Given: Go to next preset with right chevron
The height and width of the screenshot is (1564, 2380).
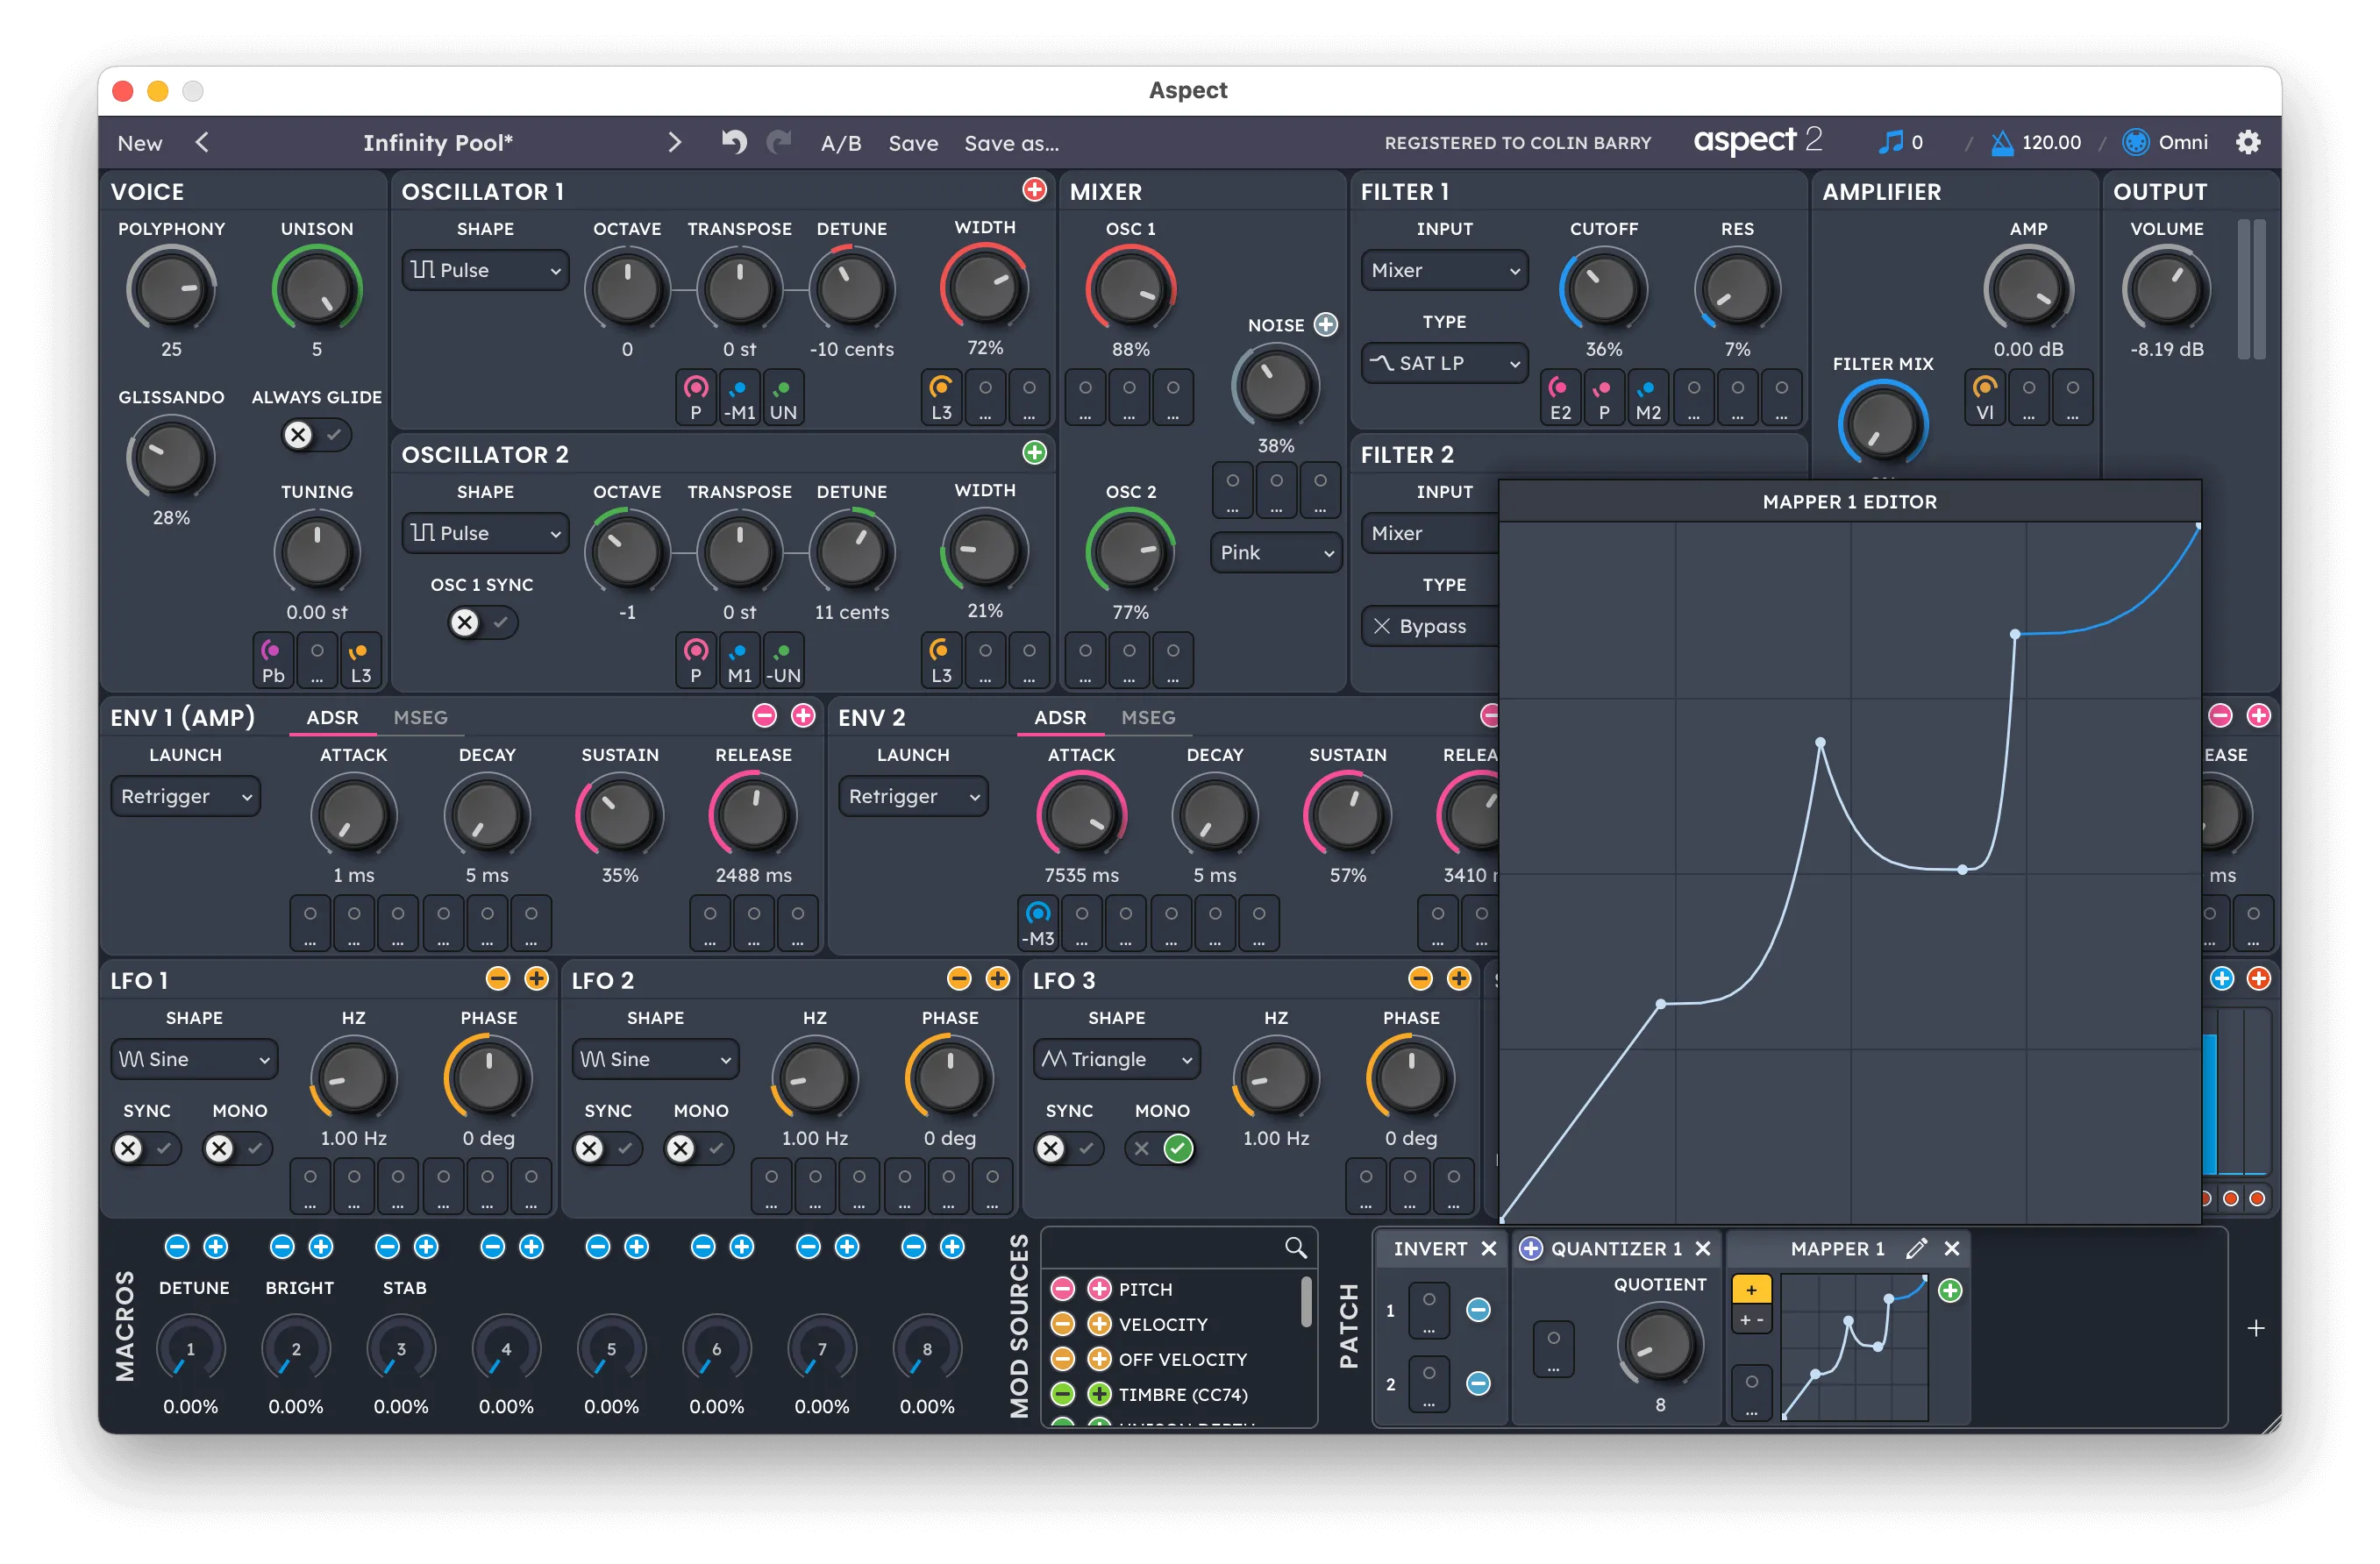Looking at the screenshot, I should tap(674, 142).
